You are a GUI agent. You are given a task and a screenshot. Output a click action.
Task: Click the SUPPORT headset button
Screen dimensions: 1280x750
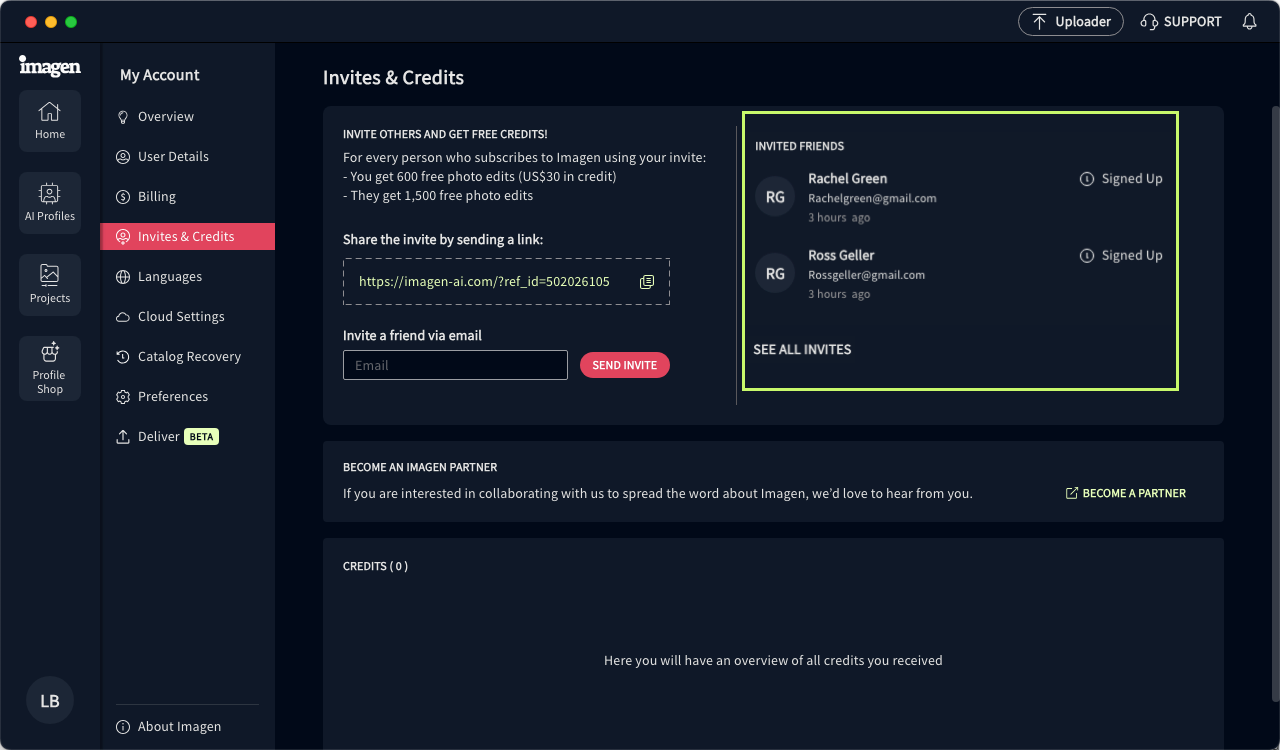click(1181, 21)
